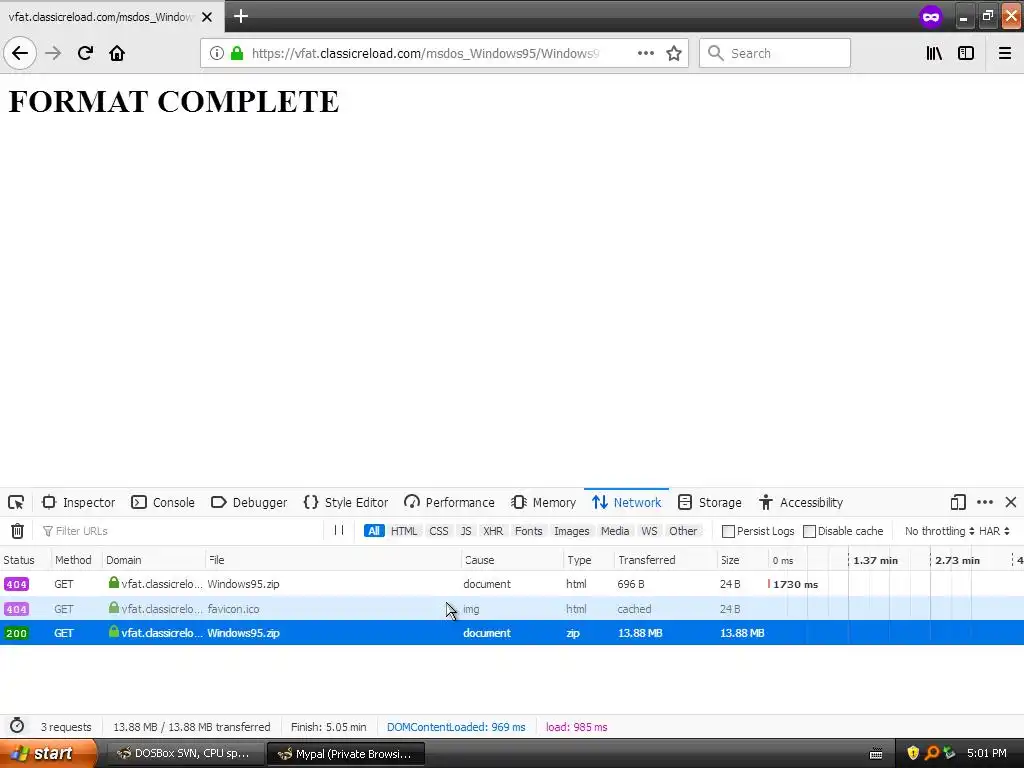Screen dimensions: 1024x768
Task: Filter requests by WS
Action: point(649,531)
